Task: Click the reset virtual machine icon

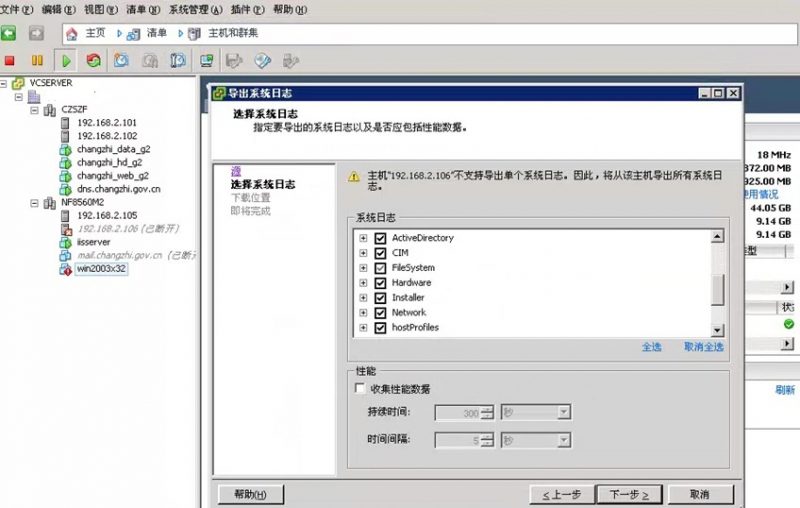Action: [93, 60]
